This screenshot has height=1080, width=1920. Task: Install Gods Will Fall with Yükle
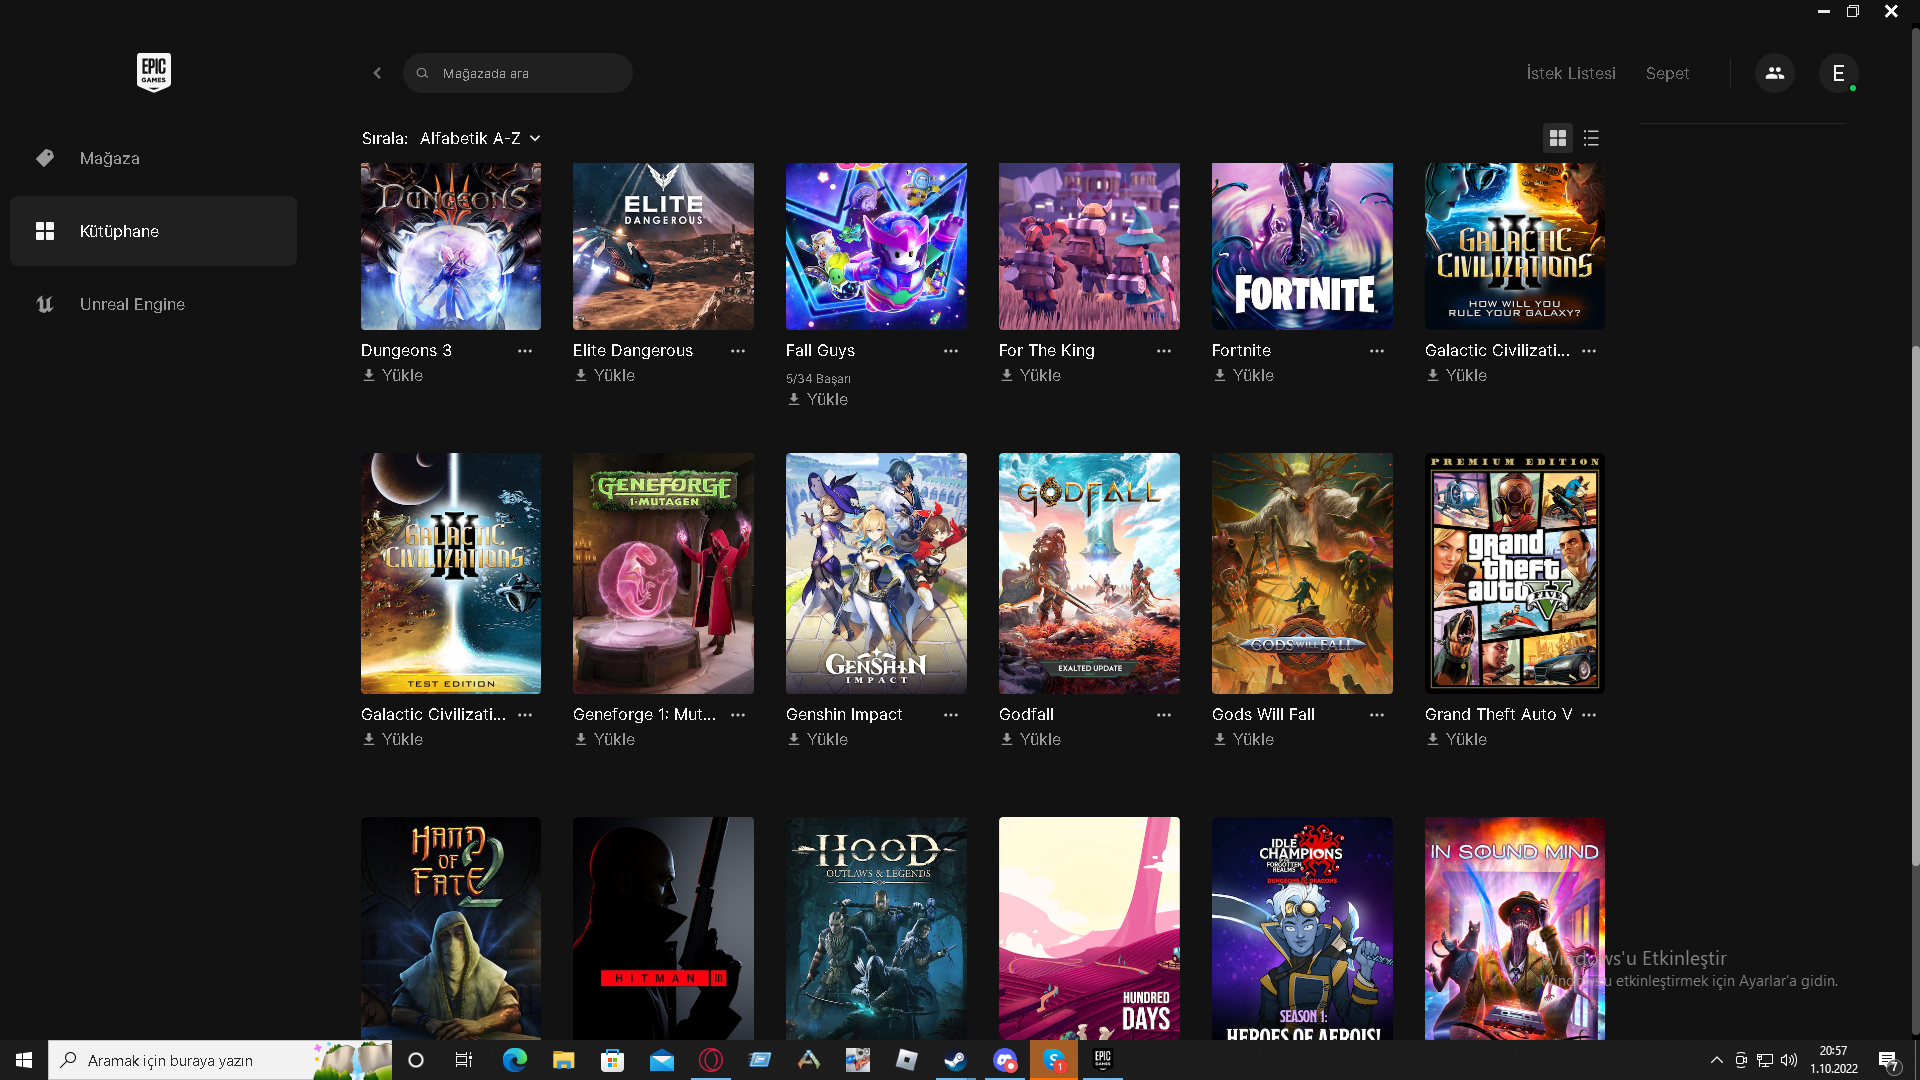pos(1243,739)
